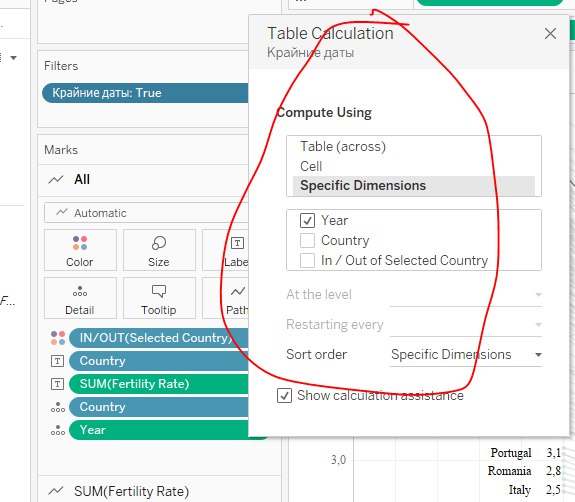Open the Color mark card
The image size is (575, 502).
coord(80,250)
